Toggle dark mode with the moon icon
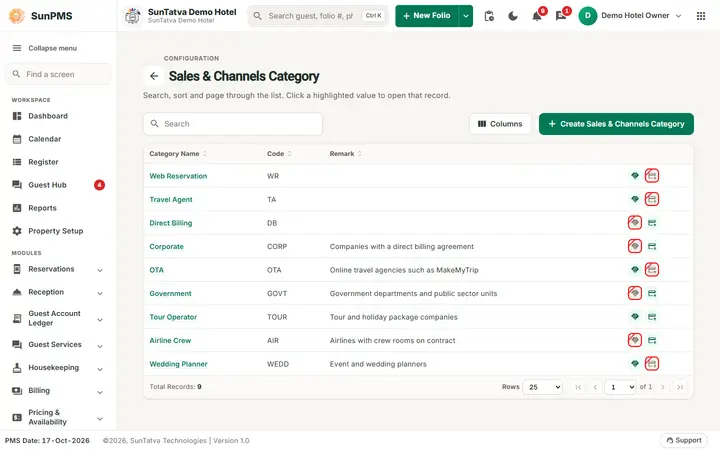The width and height of the screenshot is (720, 450). 512,16
